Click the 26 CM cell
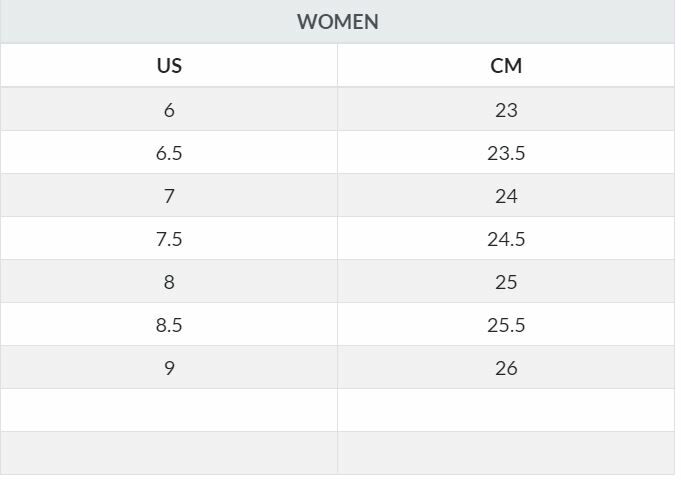 (506, 367)
